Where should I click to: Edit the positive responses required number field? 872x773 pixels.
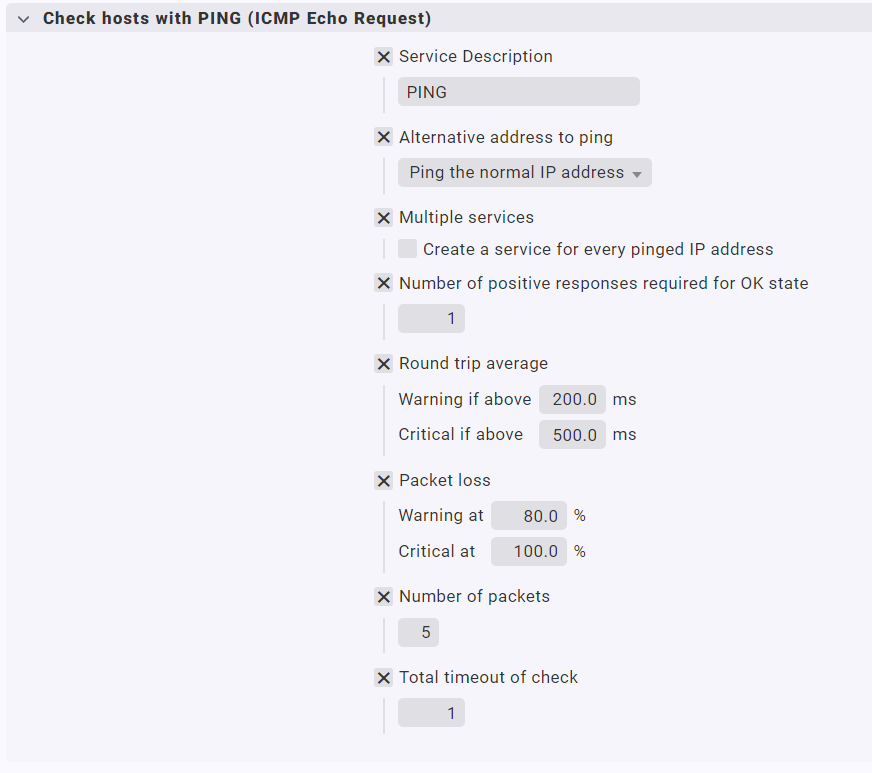tap(431, 319)
